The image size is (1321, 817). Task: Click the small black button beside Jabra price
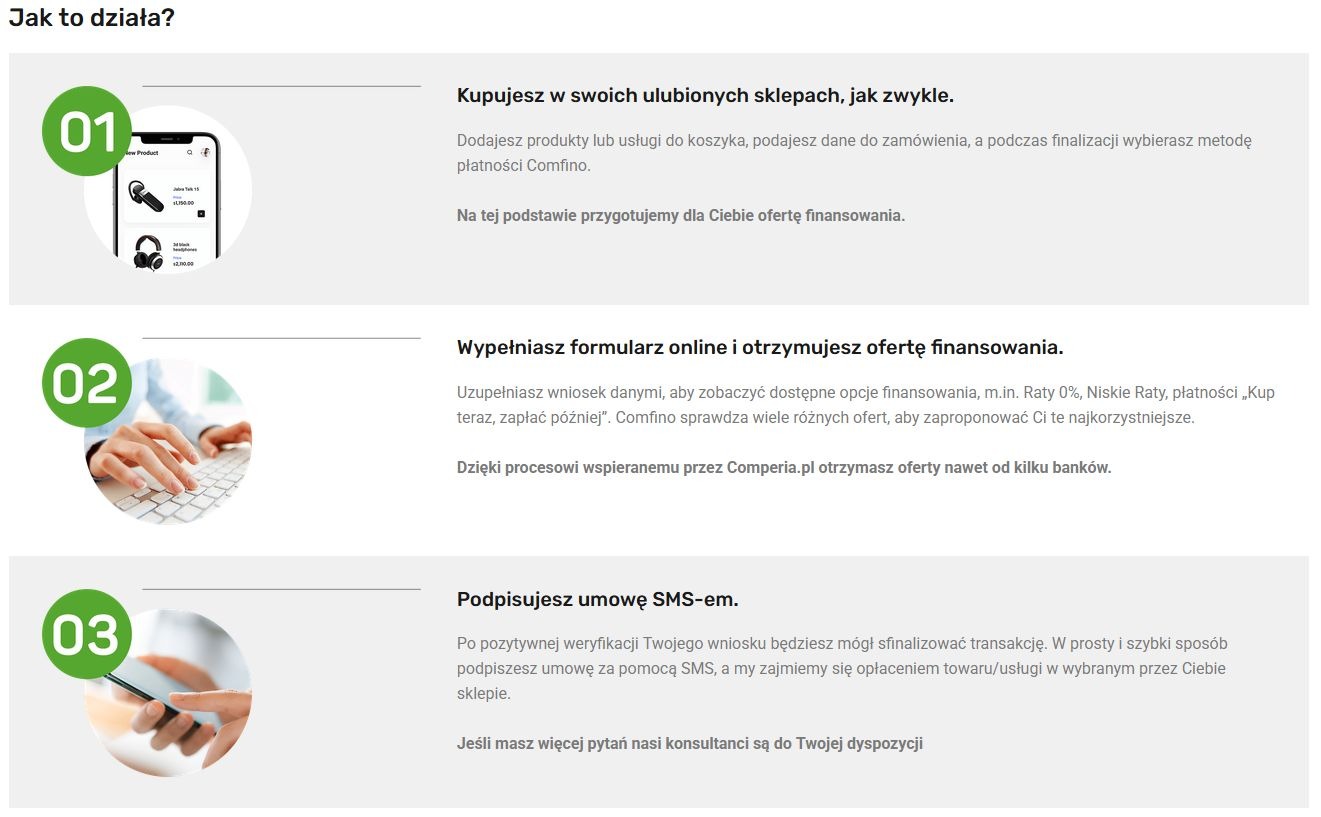(201, 213)
